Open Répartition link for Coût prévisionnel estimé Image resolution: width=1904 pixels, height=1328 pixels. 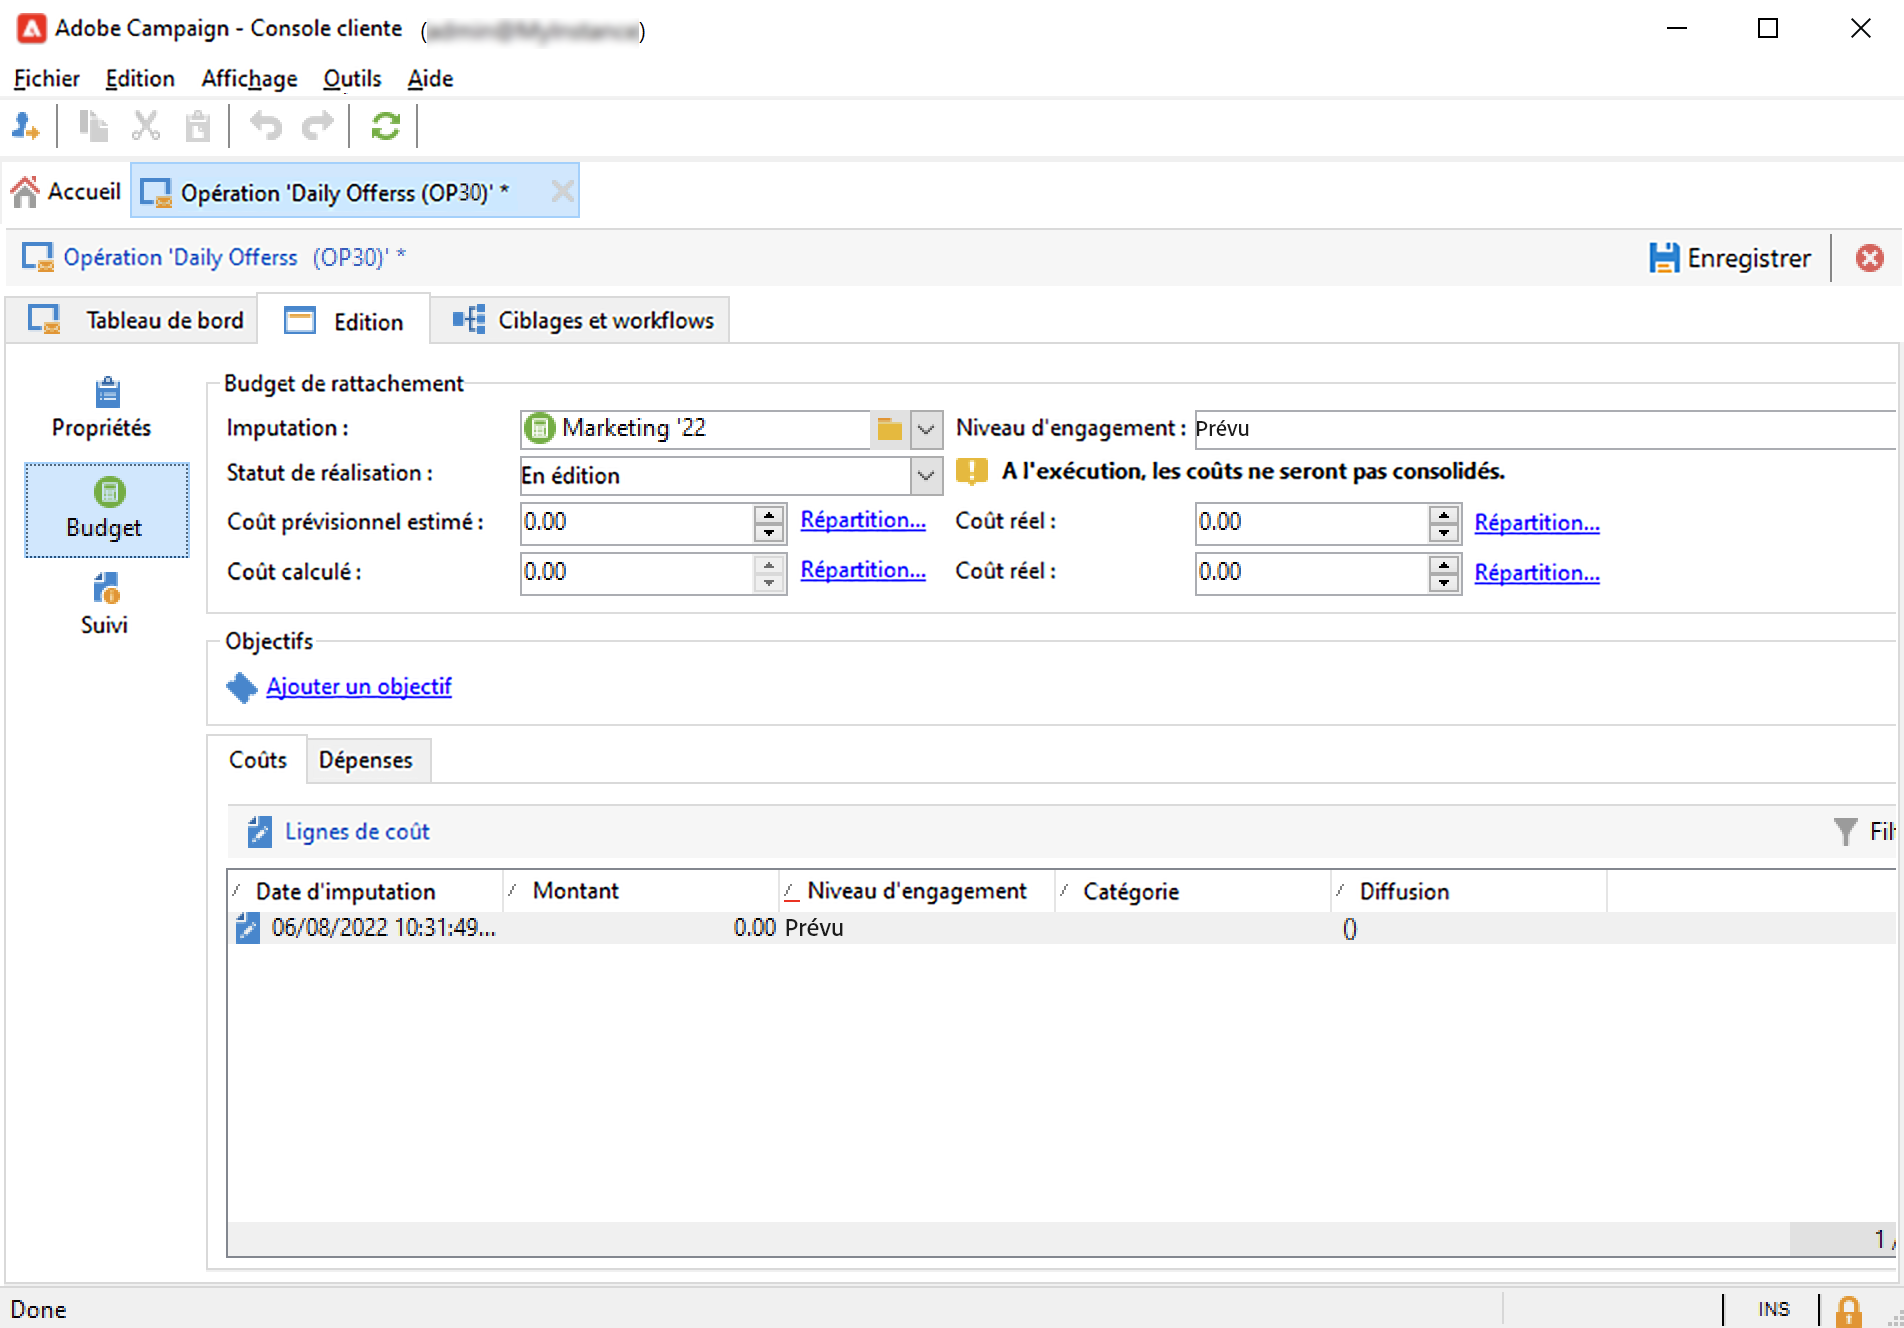[863, 520]
